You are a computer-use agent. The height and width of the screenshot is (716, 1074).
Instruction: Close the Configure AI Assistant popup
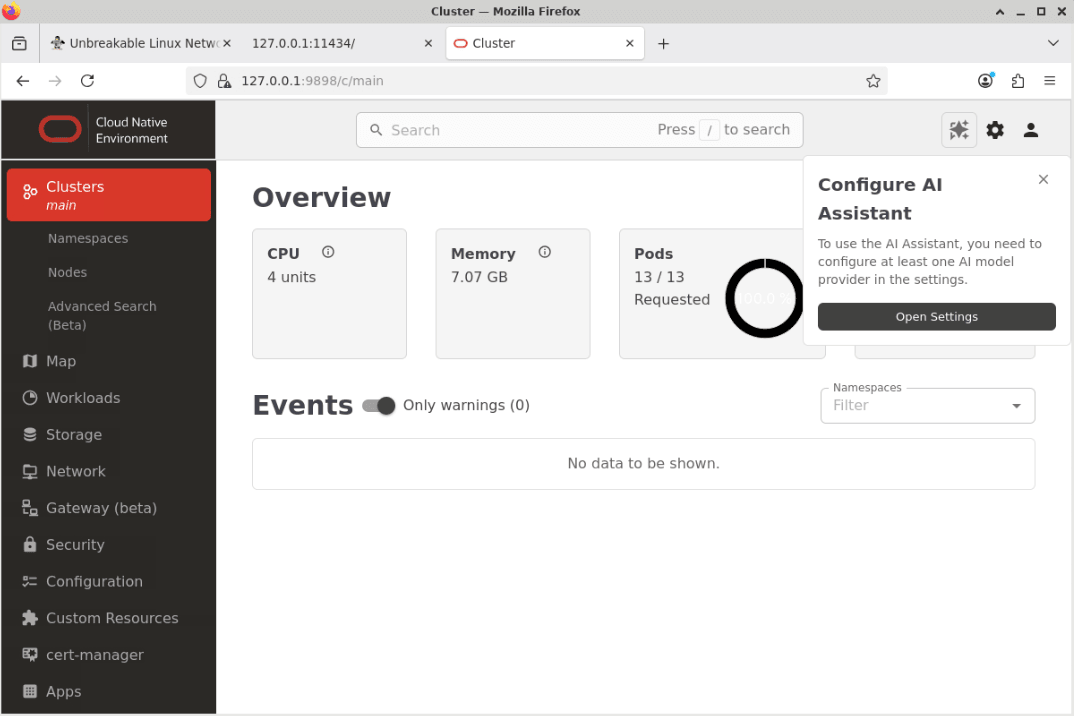click(x=1043, y=179)
